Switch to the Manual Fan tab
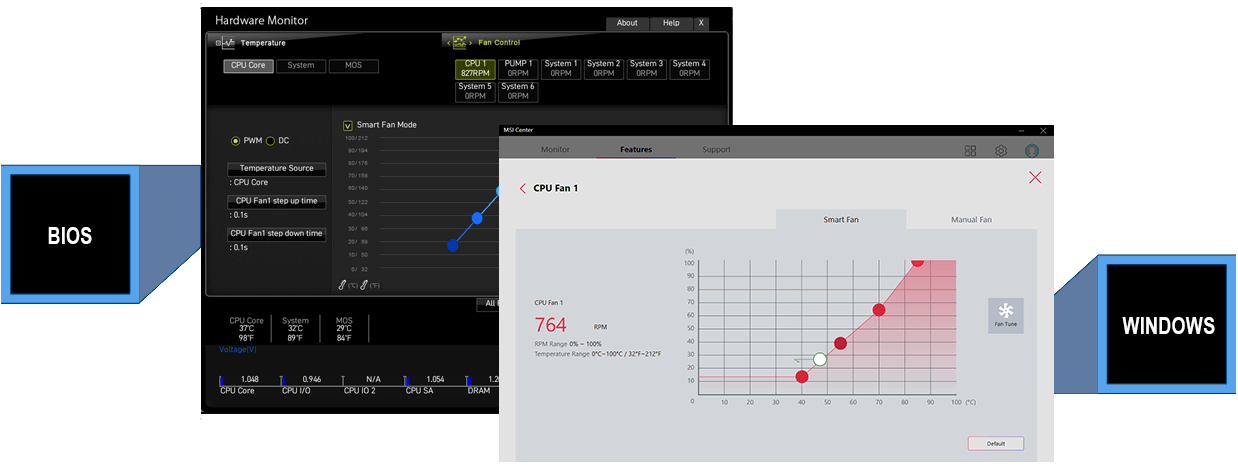The height and width of the screenshot is (476, 1238). click(971, 219)
